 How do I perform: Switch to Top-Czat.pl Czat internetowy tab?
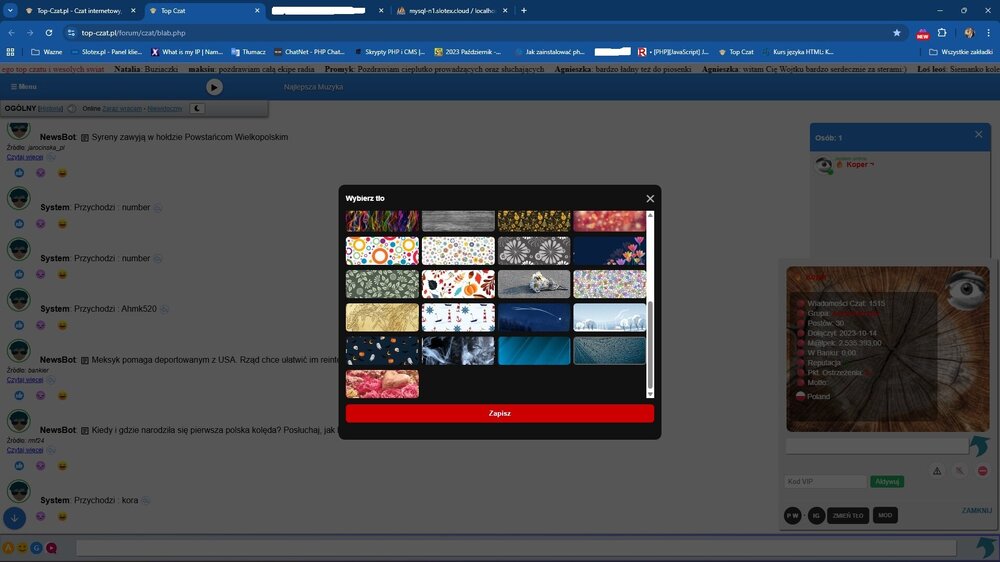click(x=80, y=11)
